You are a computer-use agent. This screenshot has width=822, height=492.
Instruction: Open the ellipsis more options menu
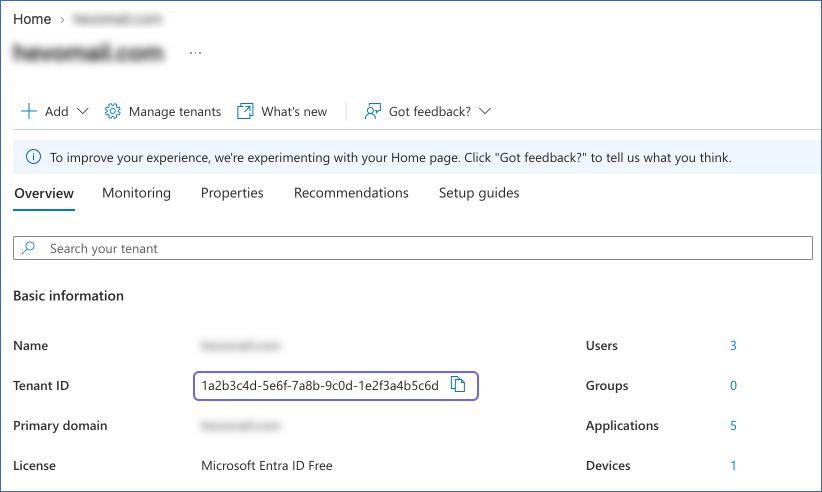point(196,52)
